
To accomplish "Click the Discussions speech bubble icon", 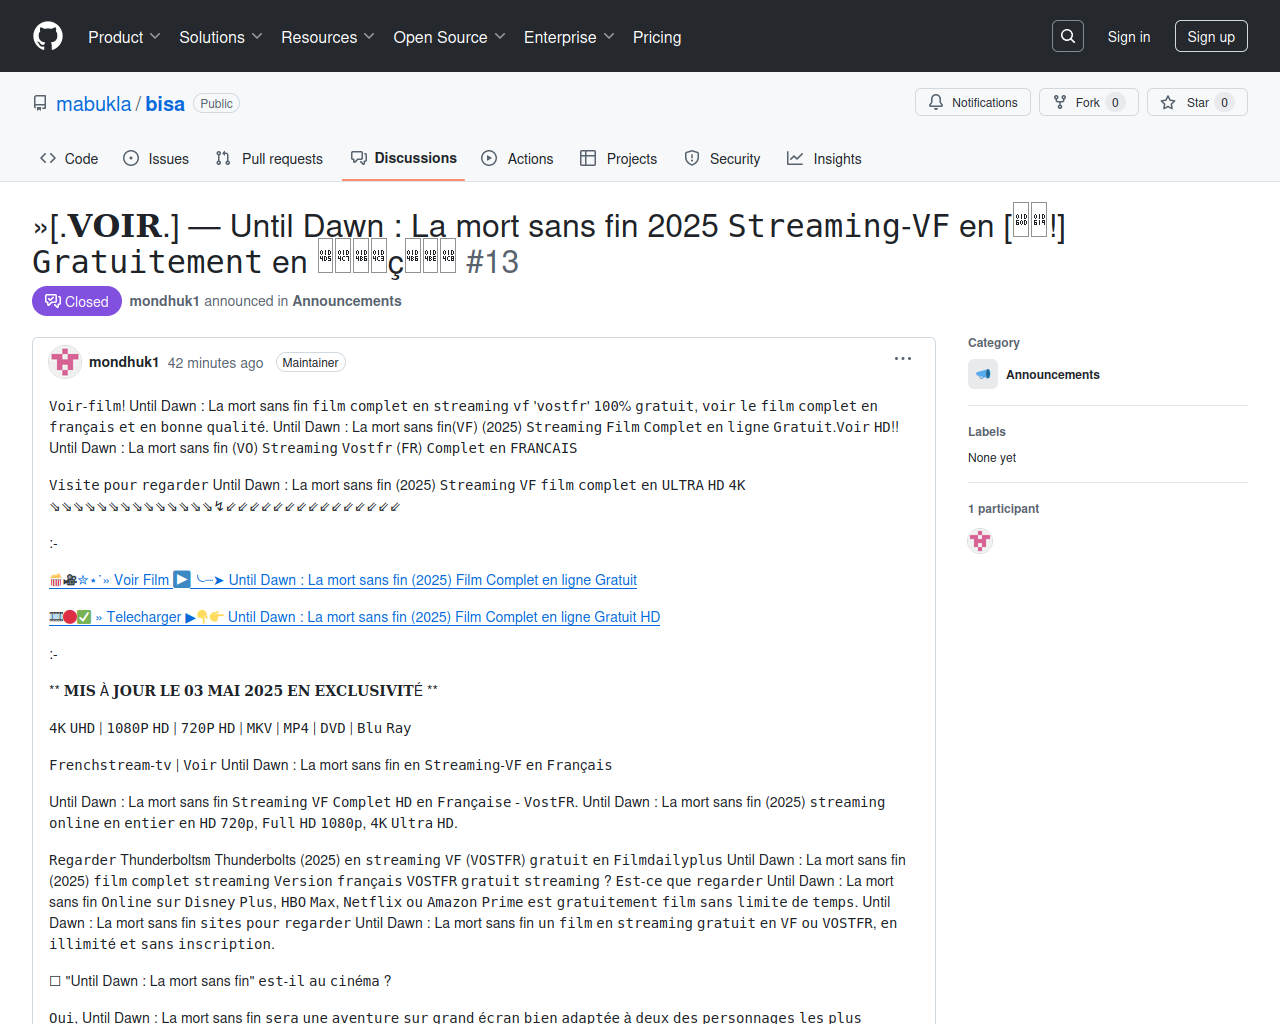I will (x=359, y=158).
